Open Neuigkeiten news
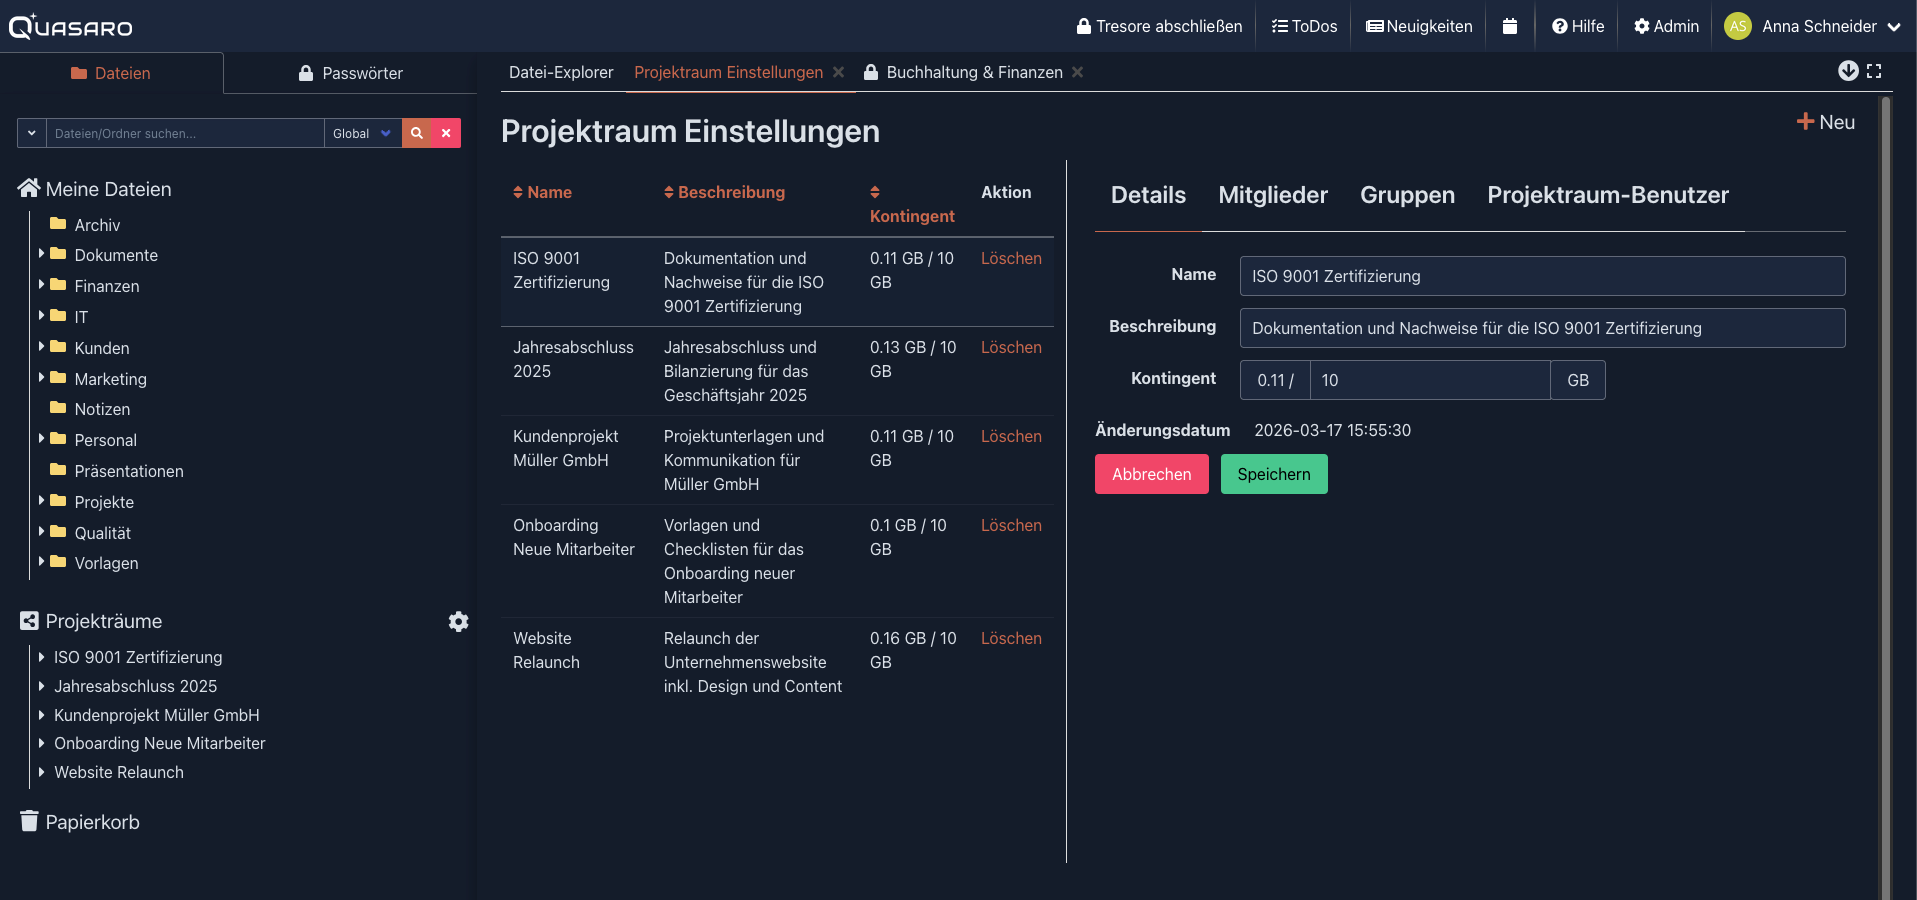 (x=1419, y=26)
